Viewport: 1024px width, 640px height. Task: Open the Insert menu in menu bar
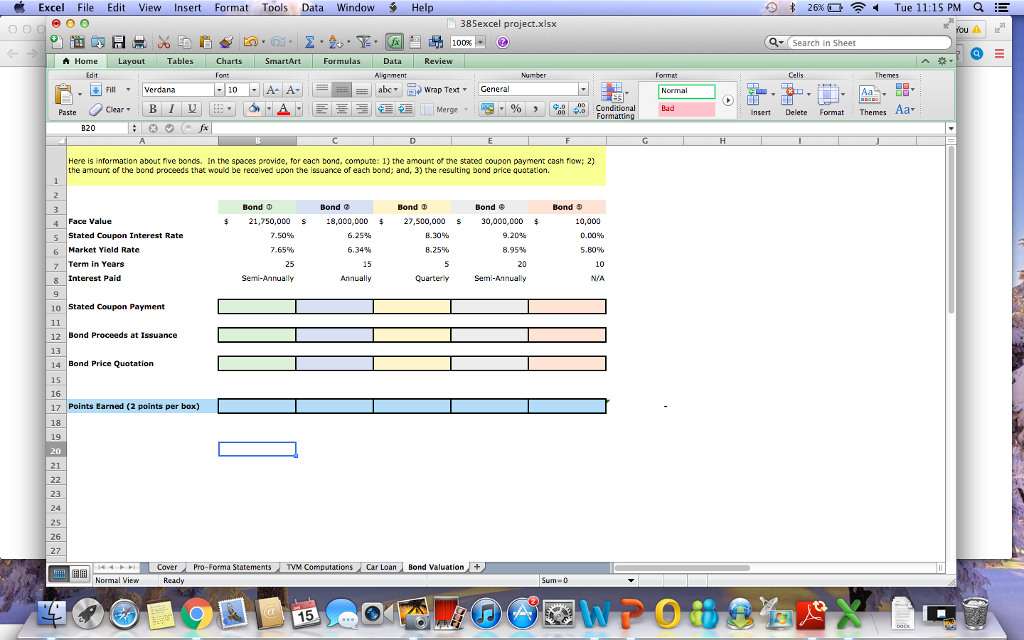(187, 8)
